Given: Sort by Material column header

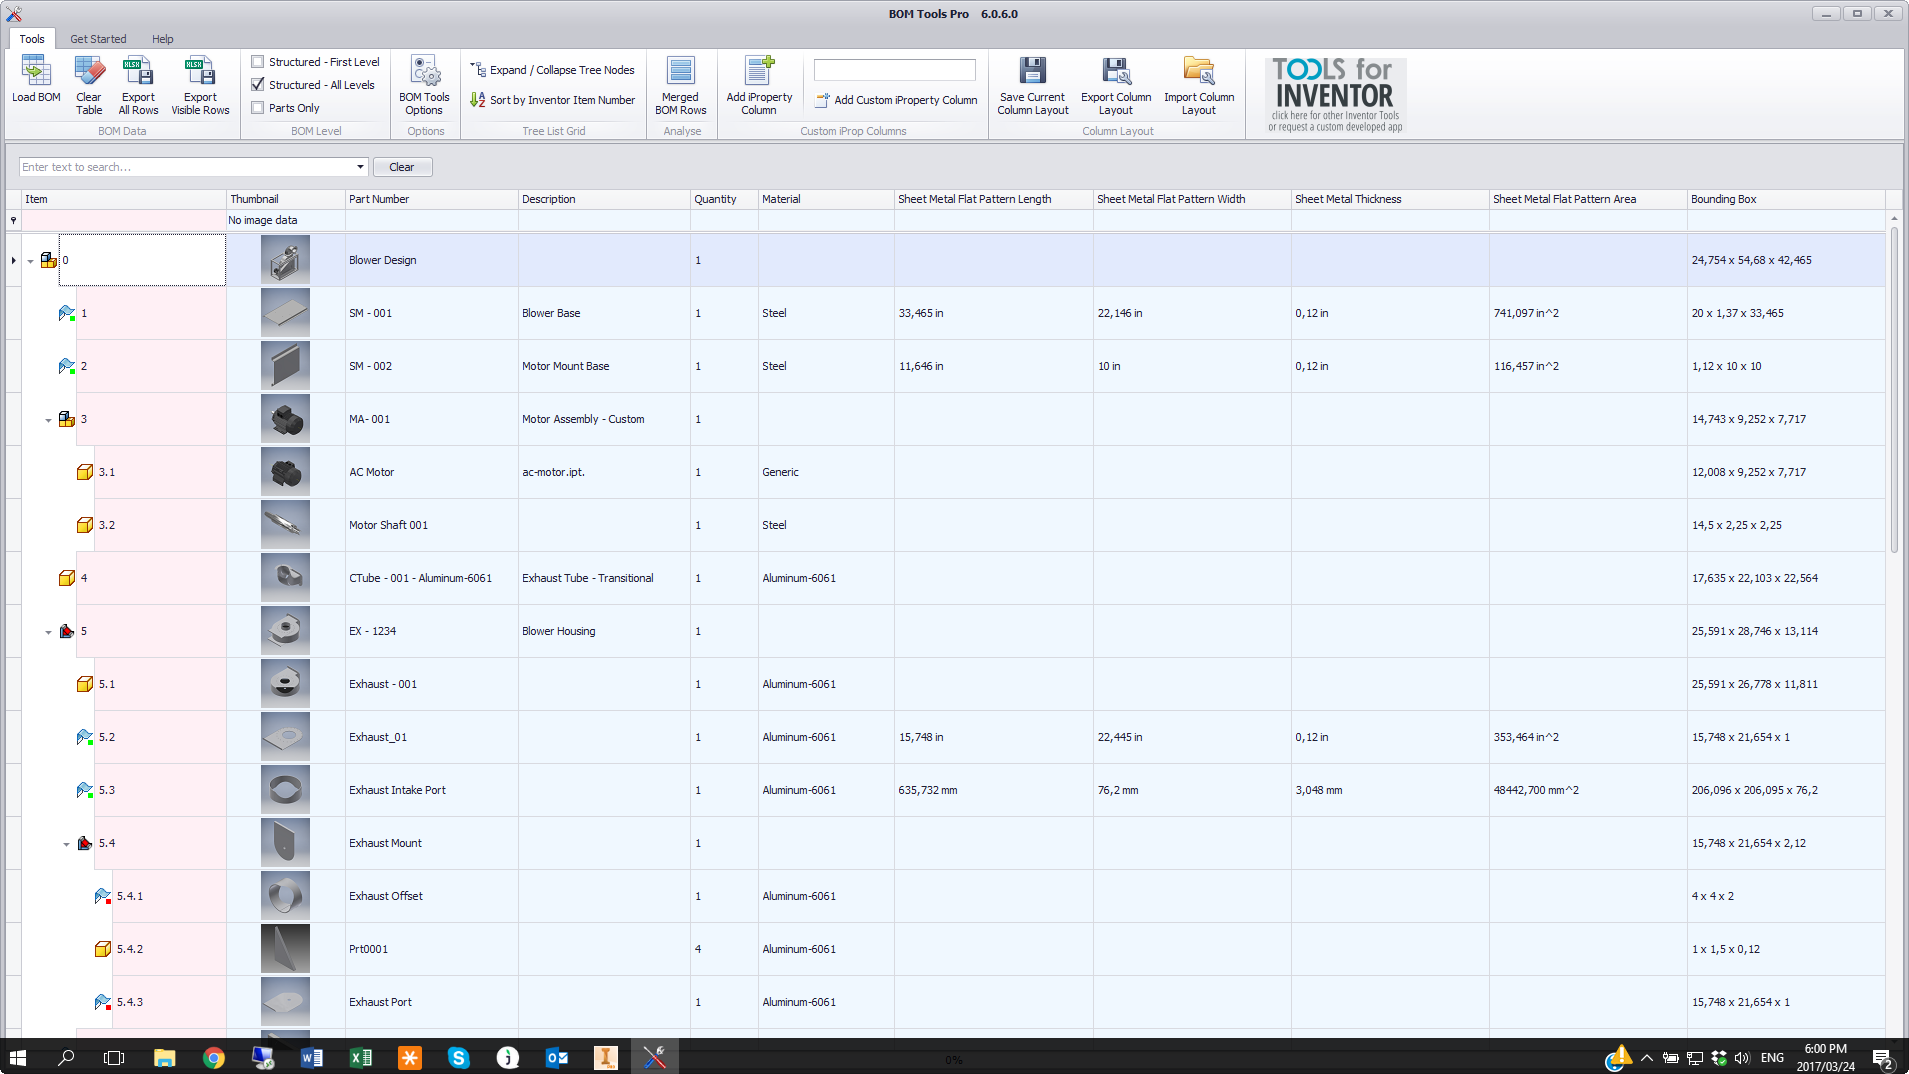Looking at the screenshot, I should click(825, 199).
